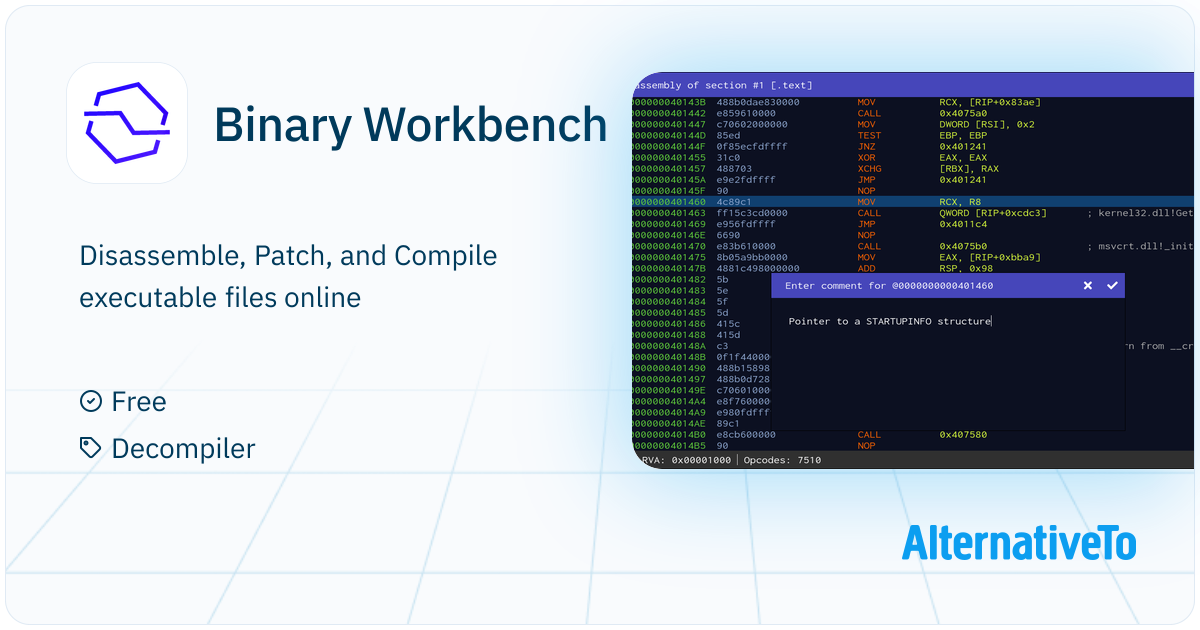
Task: Click opcode bytes 89c1
Action: [728, 423]
